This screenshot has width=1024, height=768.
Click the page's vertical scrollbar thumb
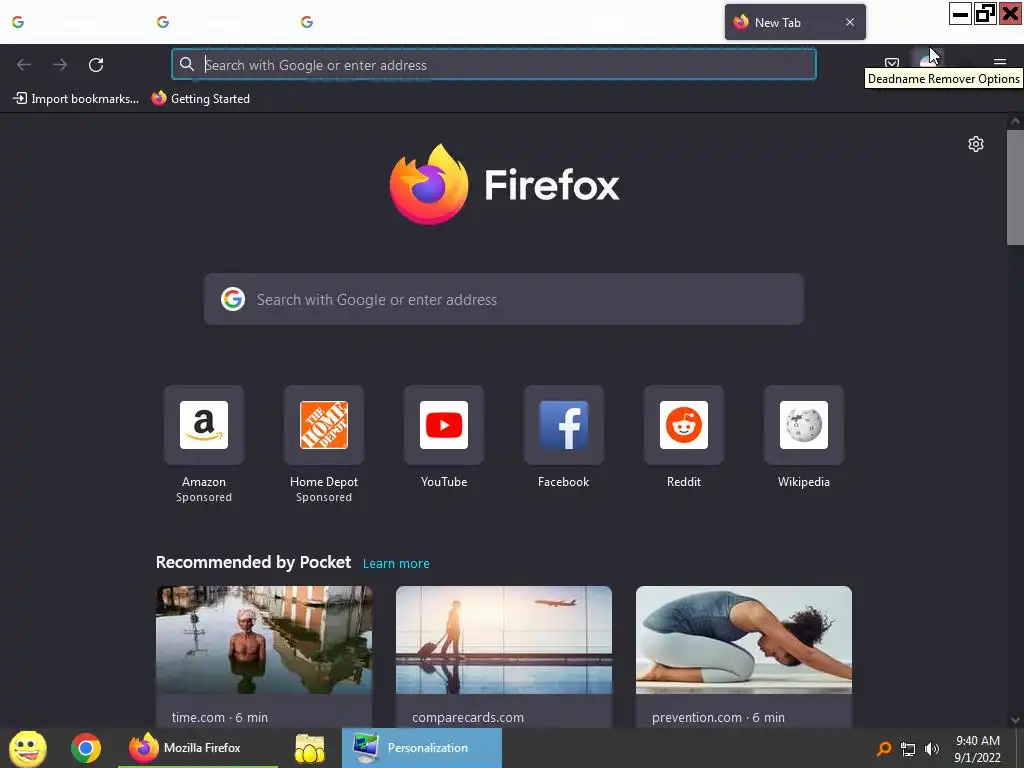[x=1015, y=187]
